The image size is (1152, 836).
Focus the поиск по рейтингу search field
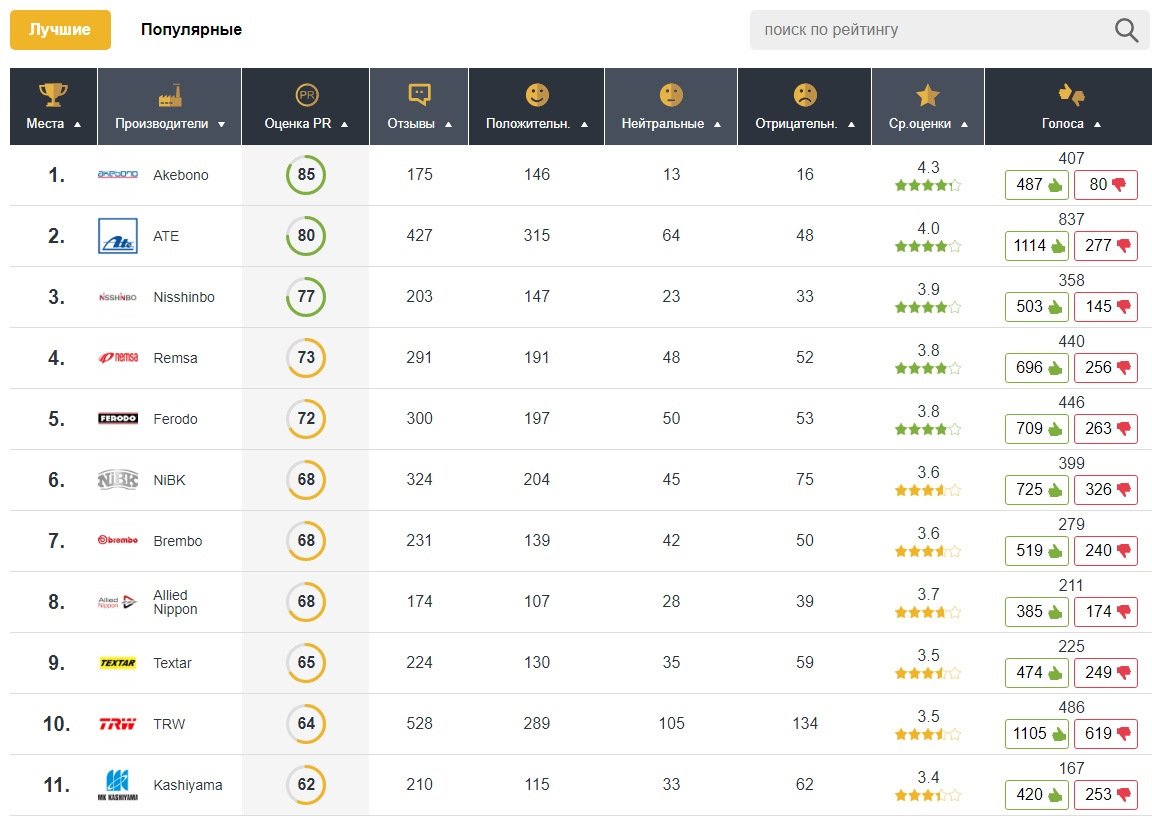click(x=930, y=30)
